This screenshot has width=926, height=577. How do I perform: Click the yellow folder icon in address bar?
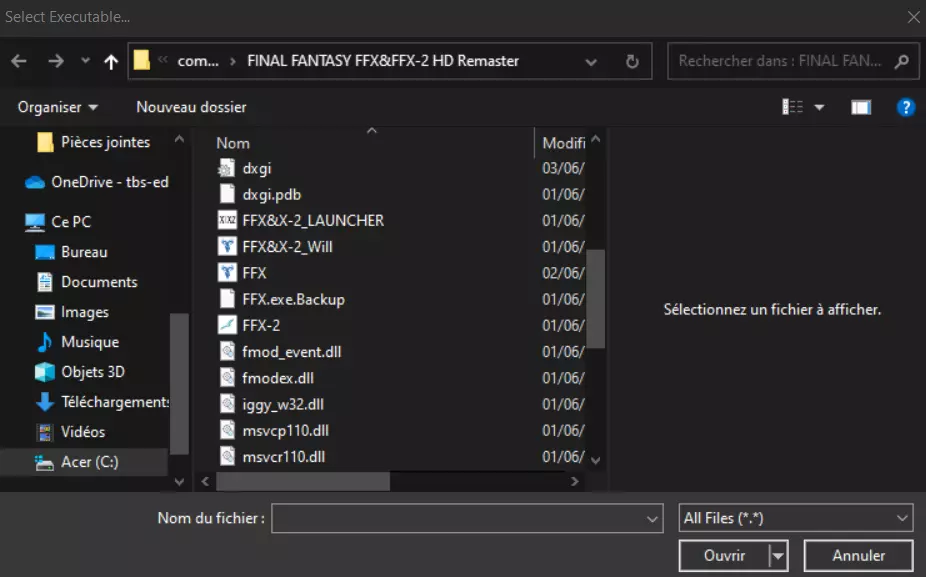click(x=142, y=60)
